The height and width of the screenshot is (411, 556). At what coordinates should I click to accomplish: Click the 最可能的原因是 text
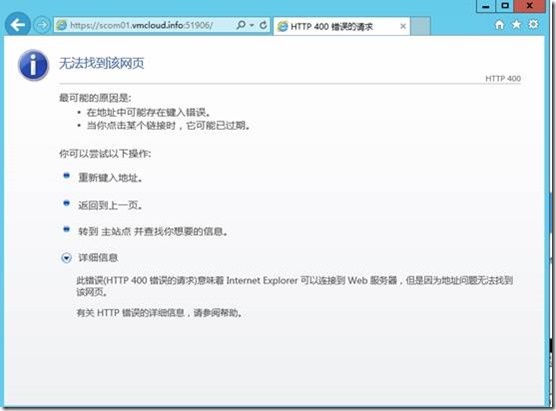(95, 98)
